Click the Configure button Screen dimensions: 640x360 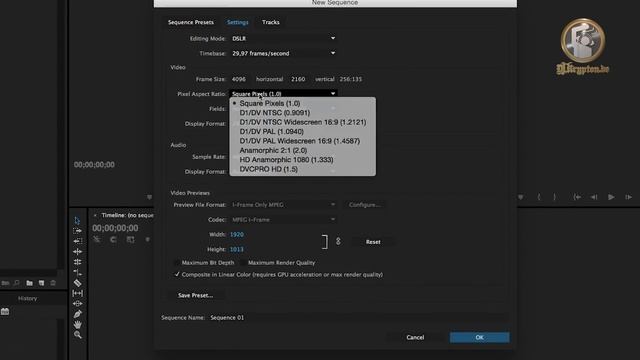pyautogui.click(x=364, y=205)
